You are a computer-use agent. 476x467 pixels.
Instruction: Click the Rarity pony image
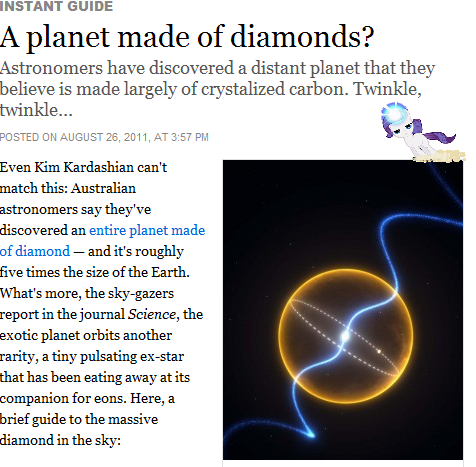[422, 133]
